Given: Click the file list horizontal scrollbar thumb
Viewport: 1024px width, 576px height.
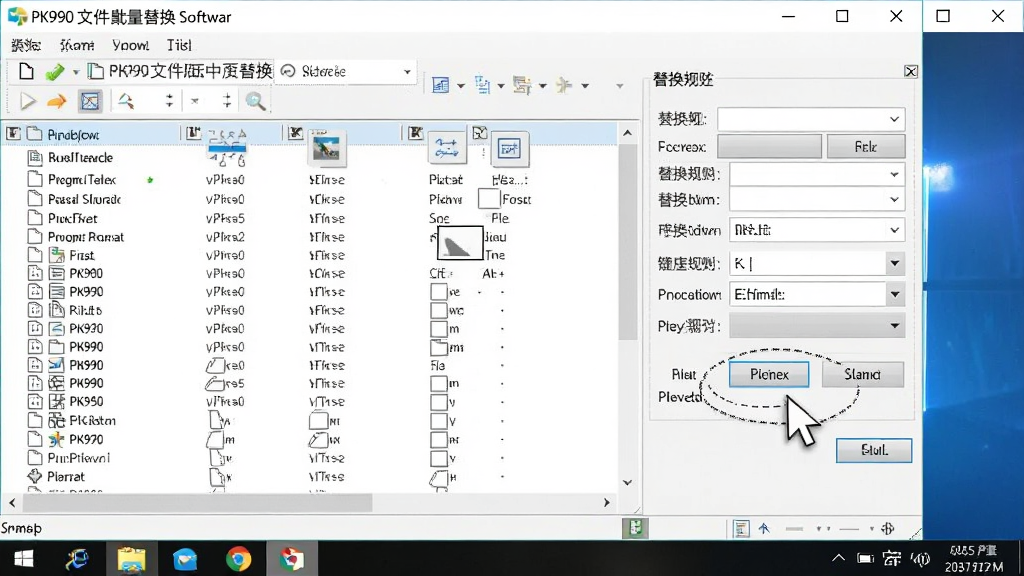Looking at the screenshot, I should 198,502.
